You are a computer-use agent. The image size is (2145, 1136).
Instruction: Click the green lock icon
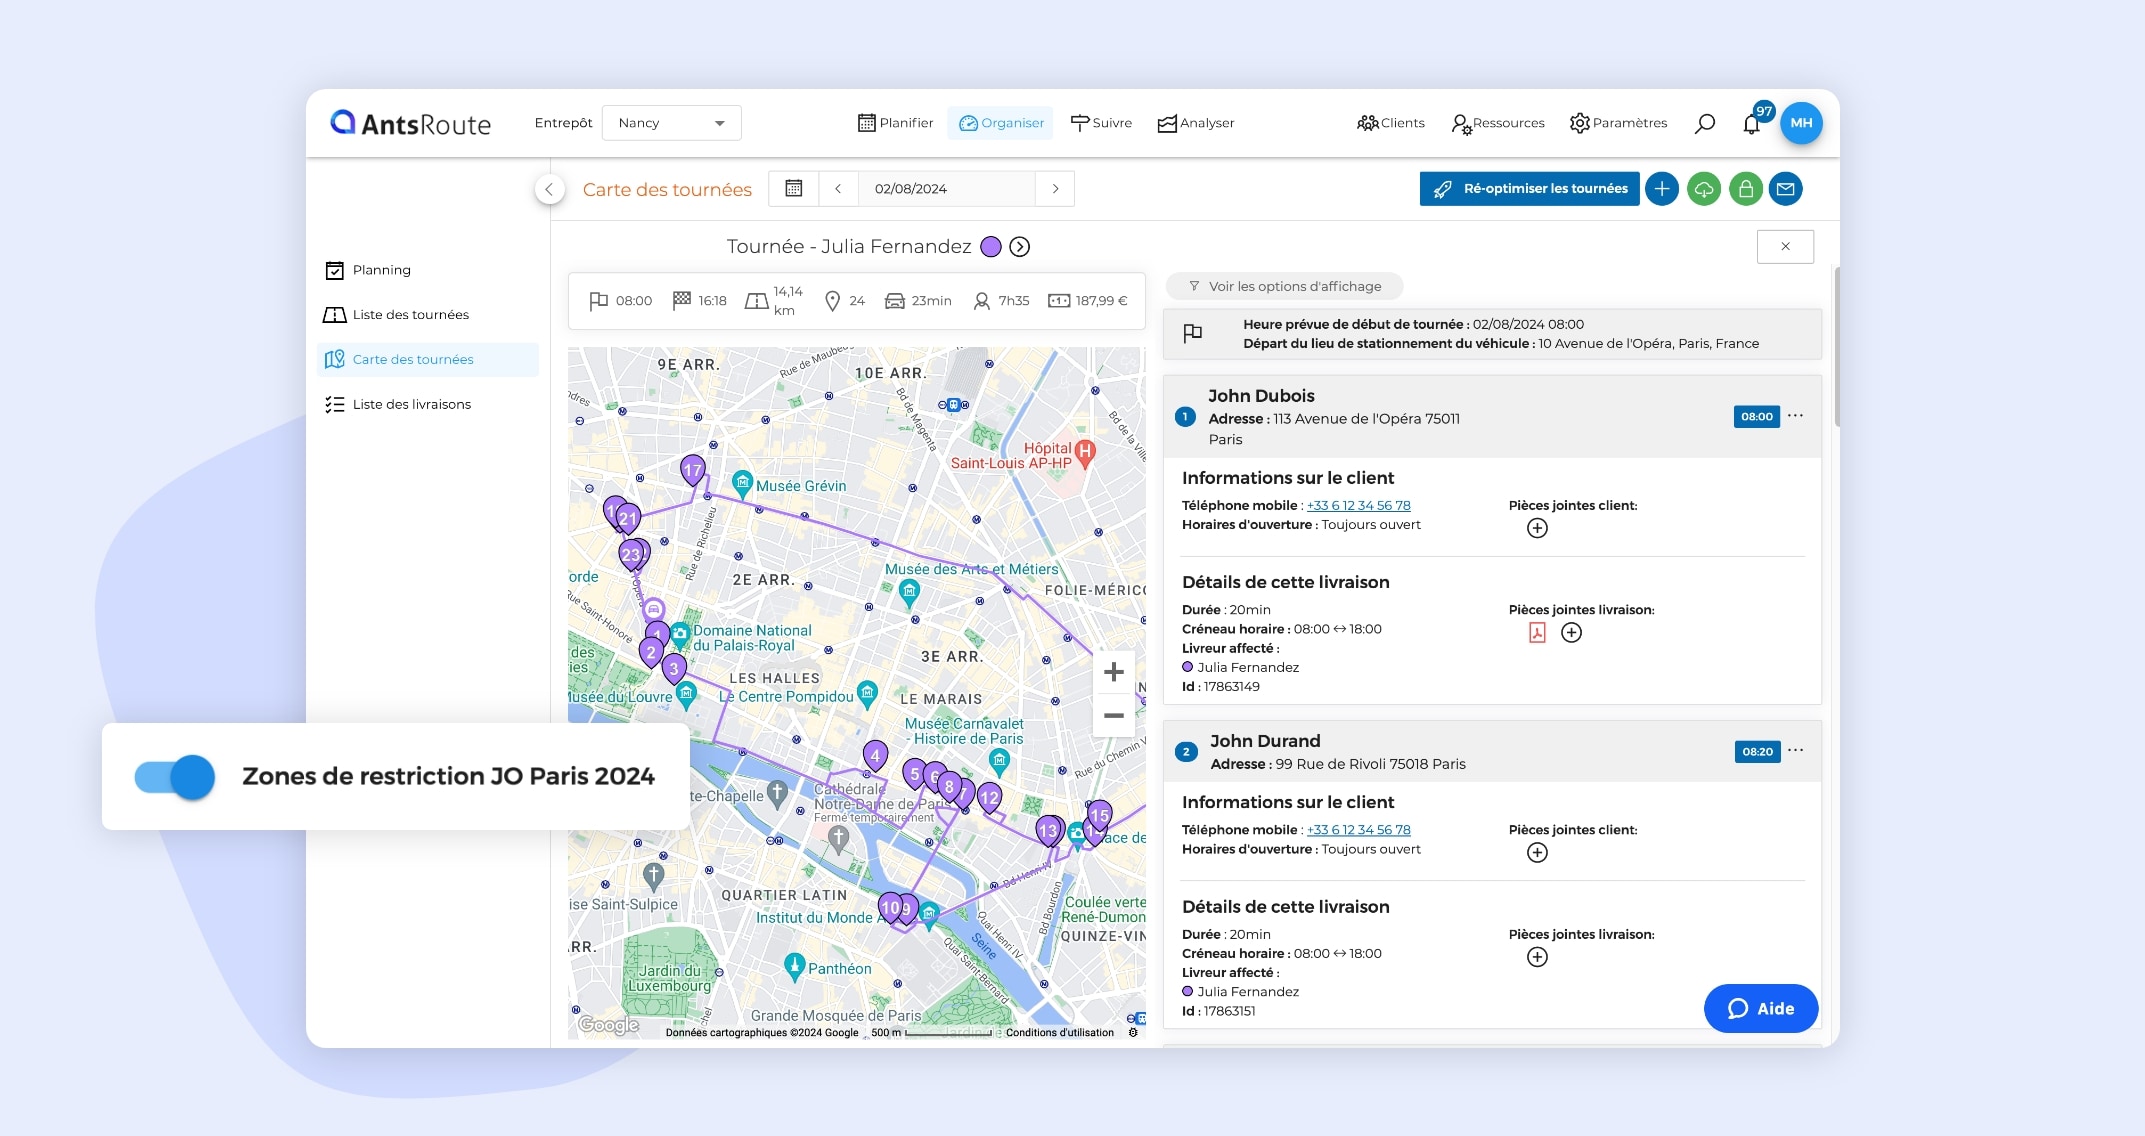pyautogui.click(x=1745, y=189)
